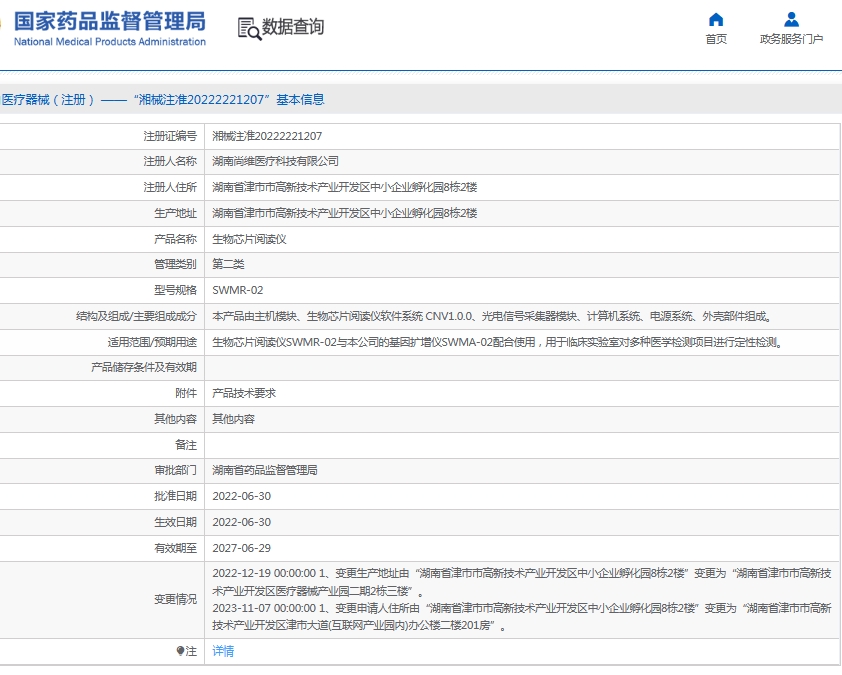This screenshot has height=675, width=842.
Task: Click registrant name 湖南尚维医疗科技有限公司
Action: pos(275,161)
